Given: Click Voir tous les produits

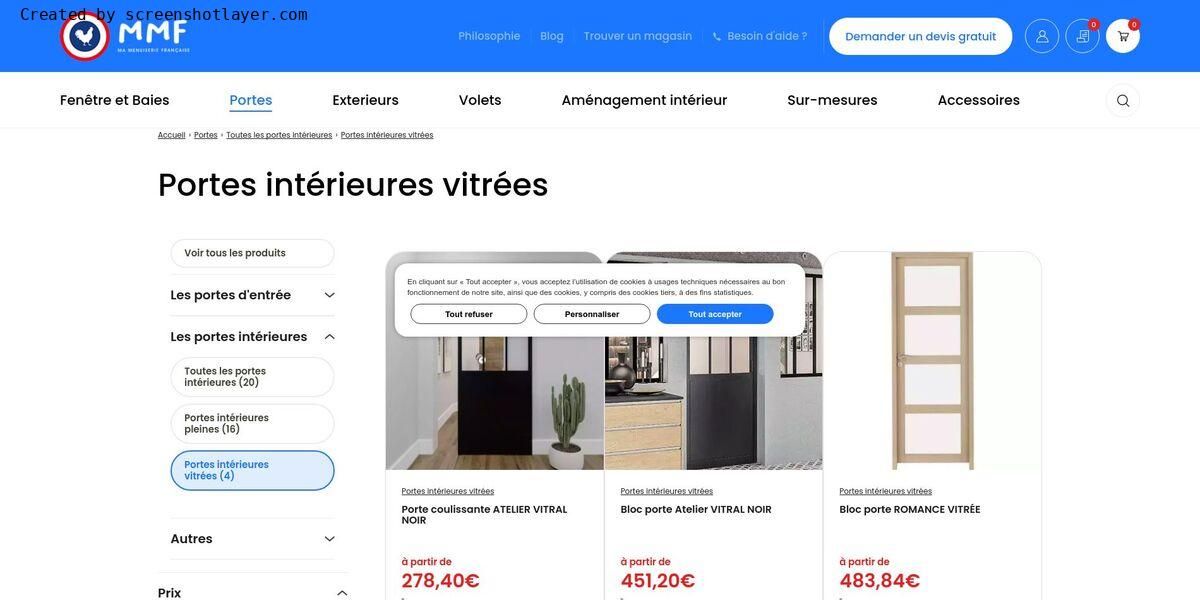Looking at the screenshot, I should pos(252,253).
